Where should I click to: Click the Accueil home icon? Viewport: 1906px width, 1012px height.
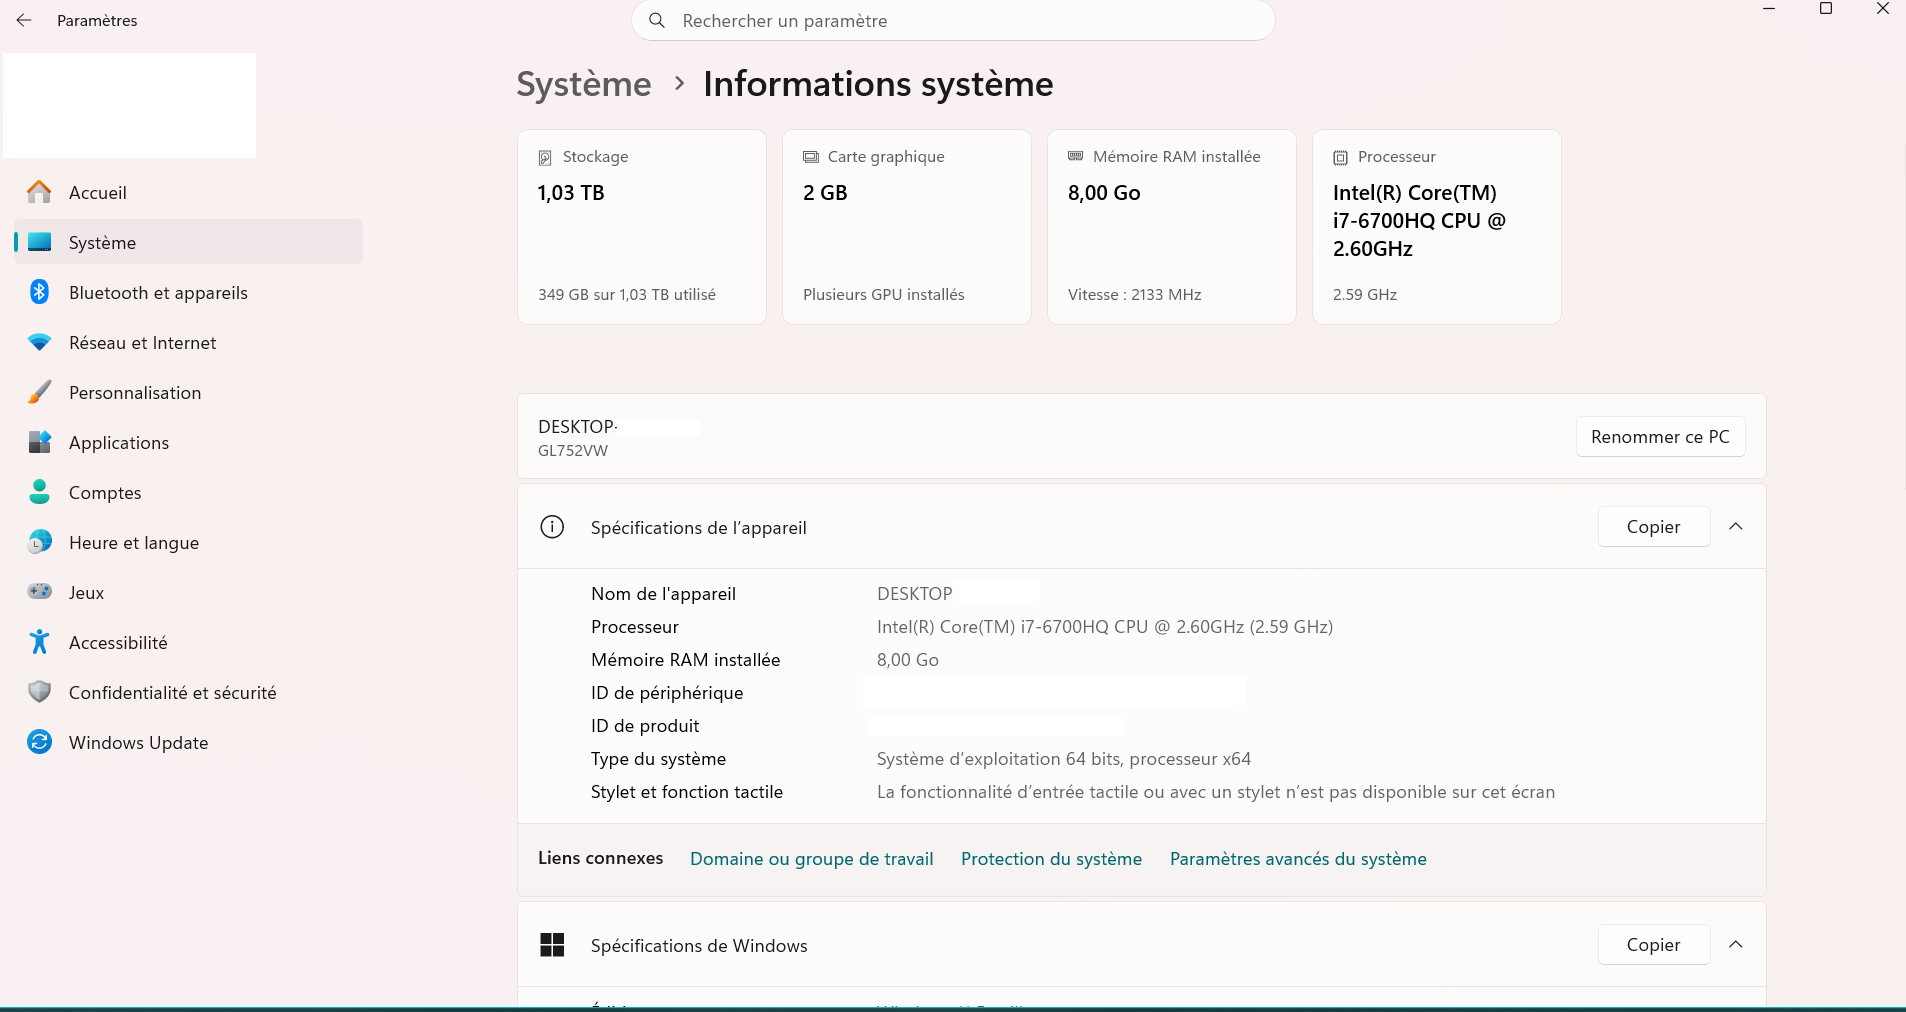pos(39,192)
